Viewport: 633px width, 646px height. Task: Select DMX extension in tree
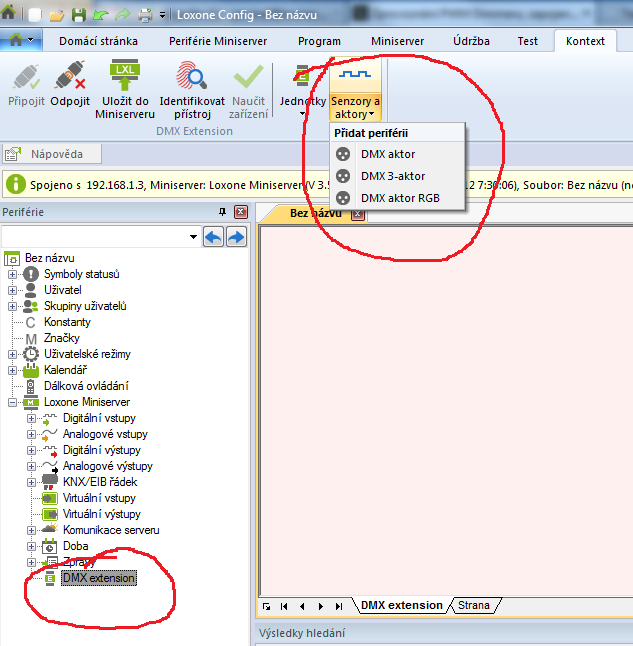pos(98,578)
